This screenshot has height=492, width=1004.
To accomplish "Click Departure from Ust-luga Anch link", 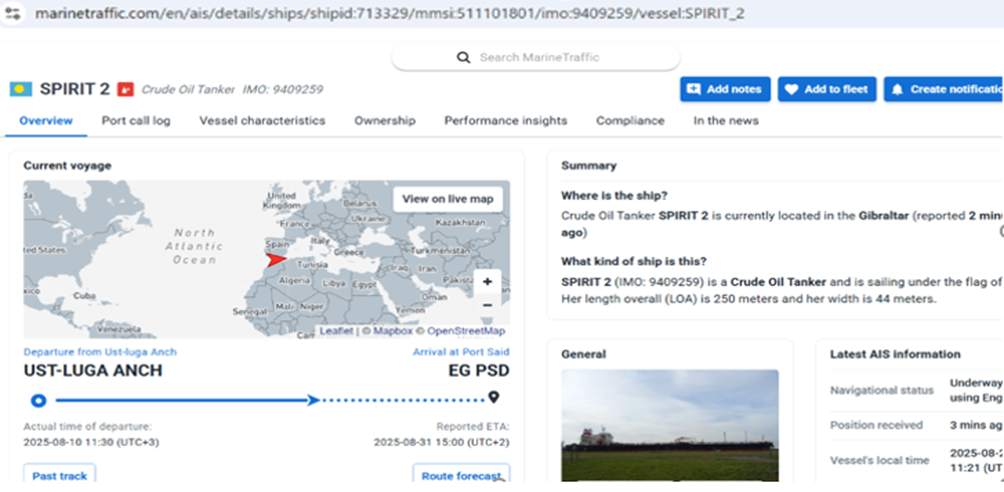I will [100, 352].
